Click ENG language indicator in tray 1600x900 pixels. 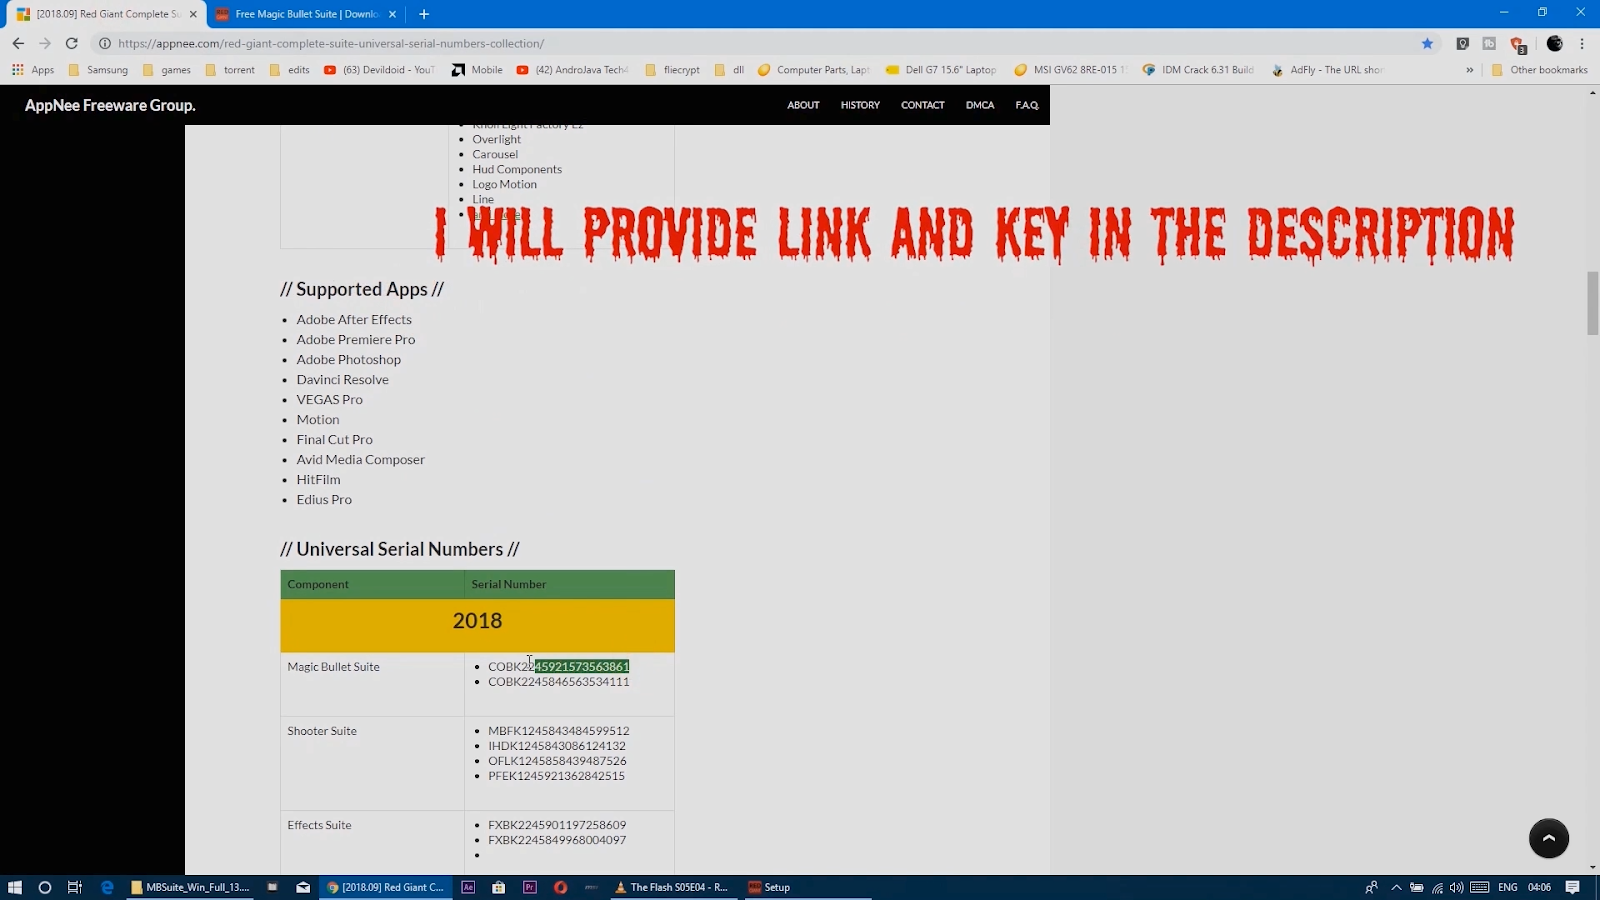tap(1508, 887)
